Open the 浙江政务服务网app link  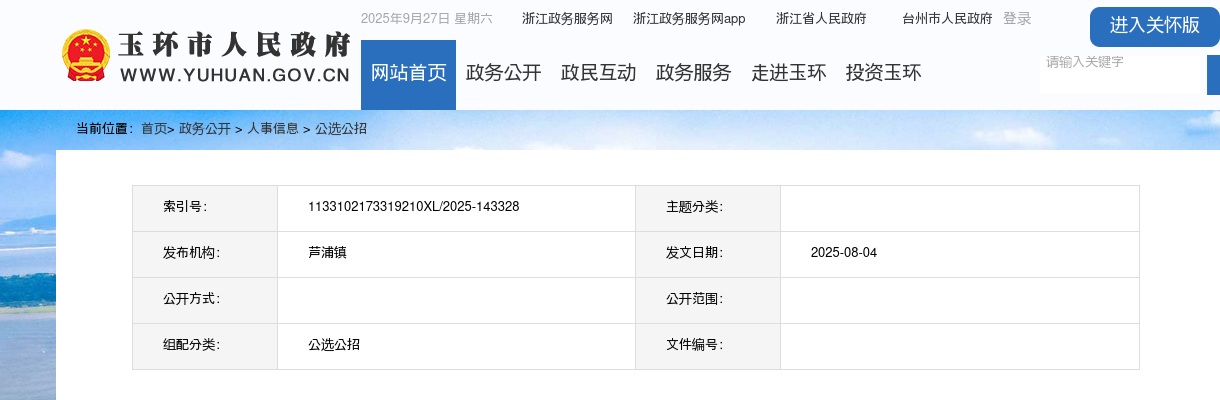coord(689,19)
